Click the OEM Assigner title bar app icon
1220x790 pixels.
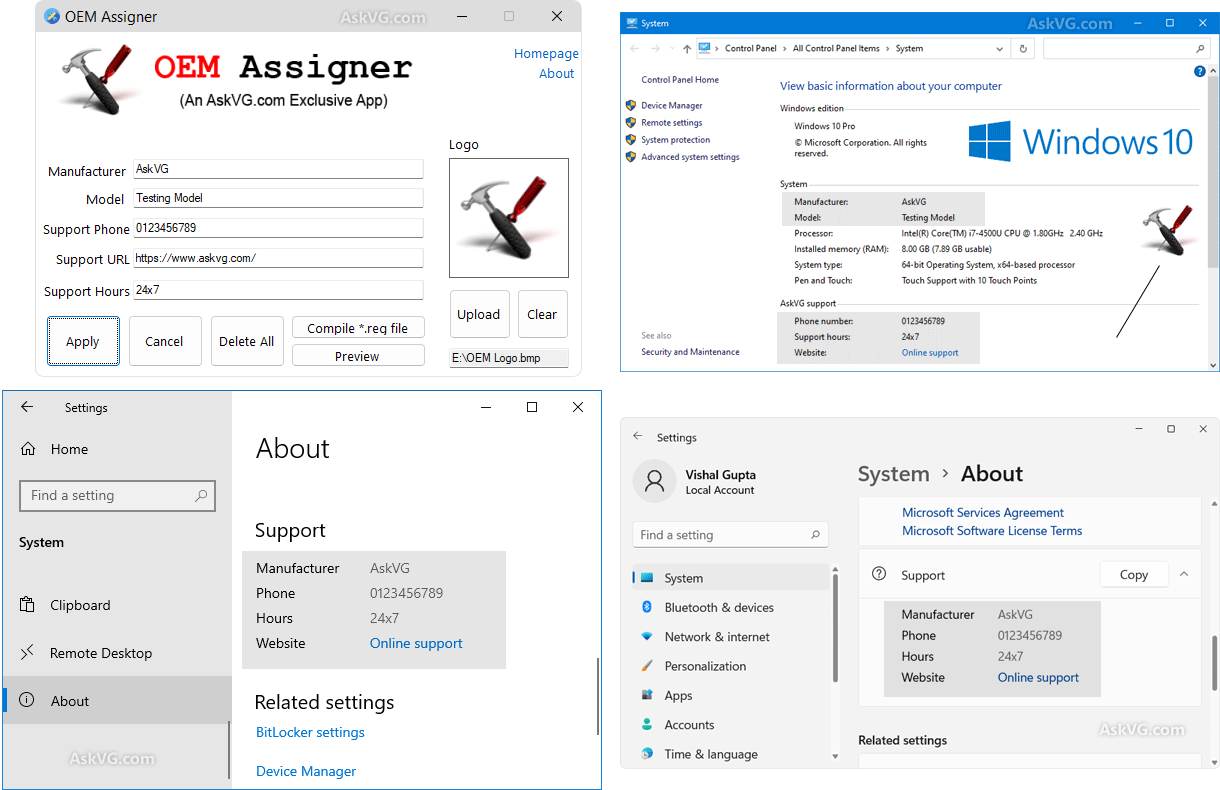coord(52,16)
